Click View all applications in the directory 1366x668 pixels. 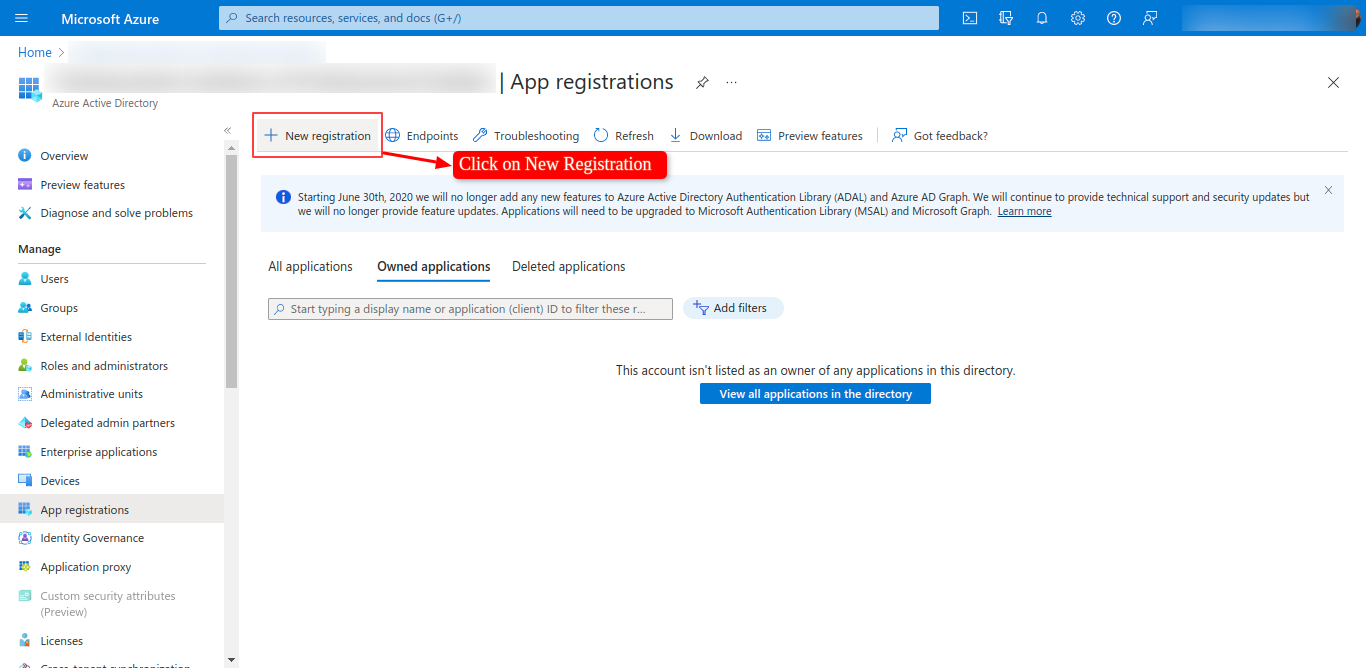coord(815,394)
